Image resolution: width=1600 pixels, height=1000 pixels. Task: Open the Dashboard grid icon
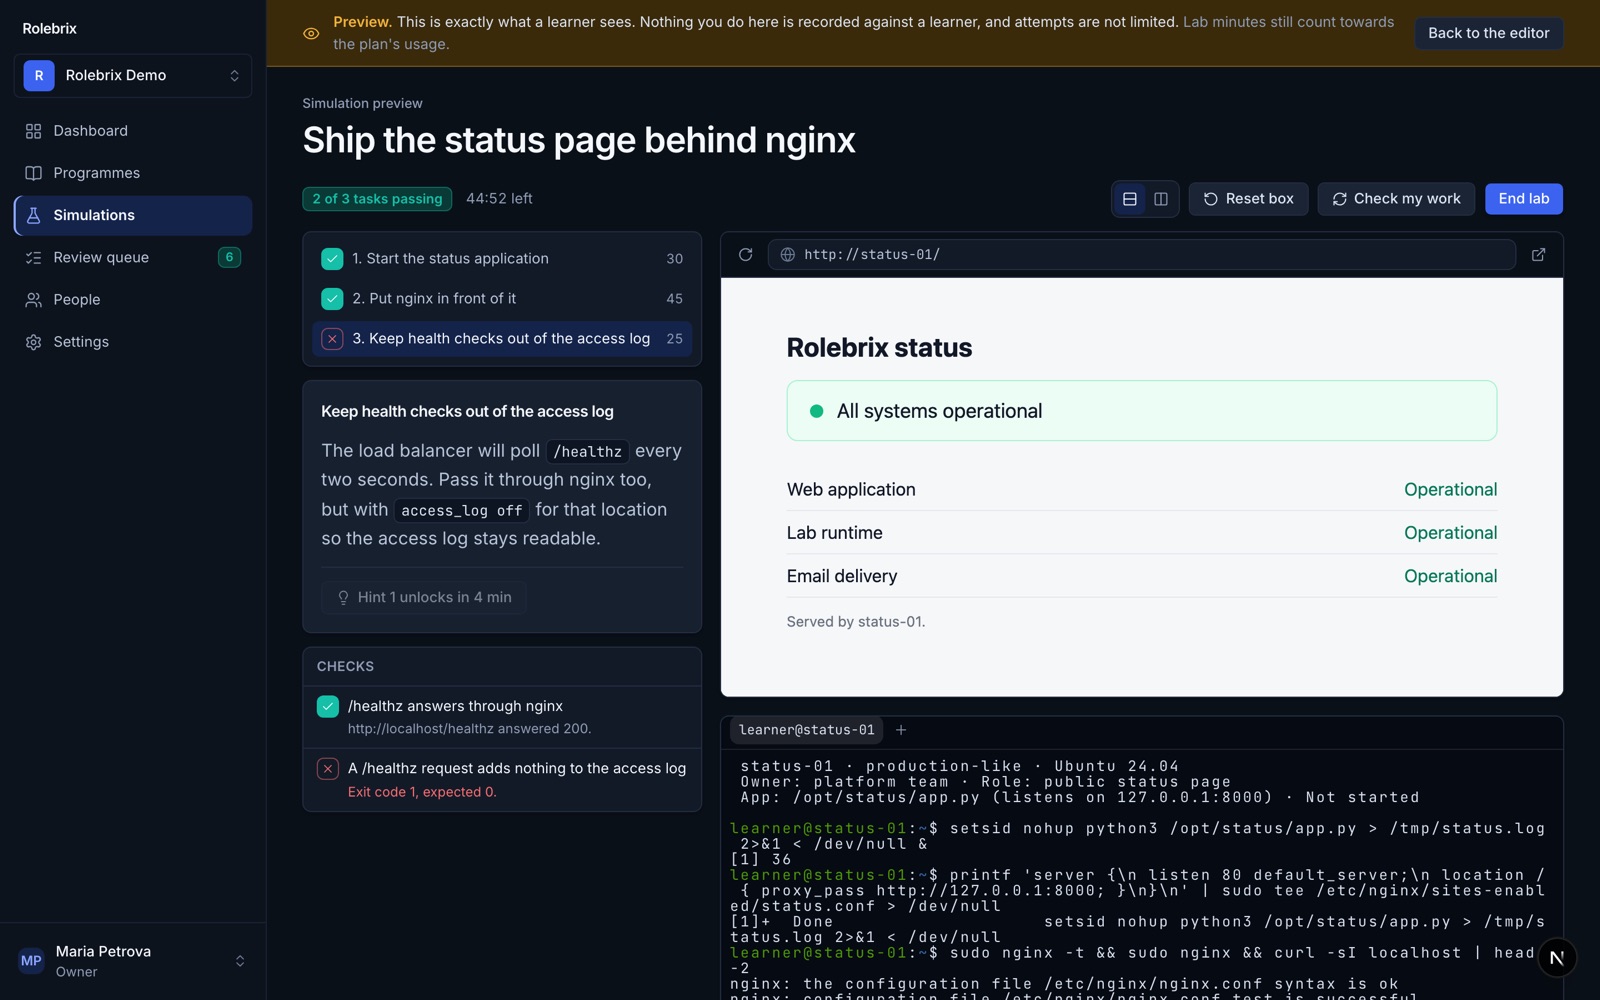tap(33, 131)
